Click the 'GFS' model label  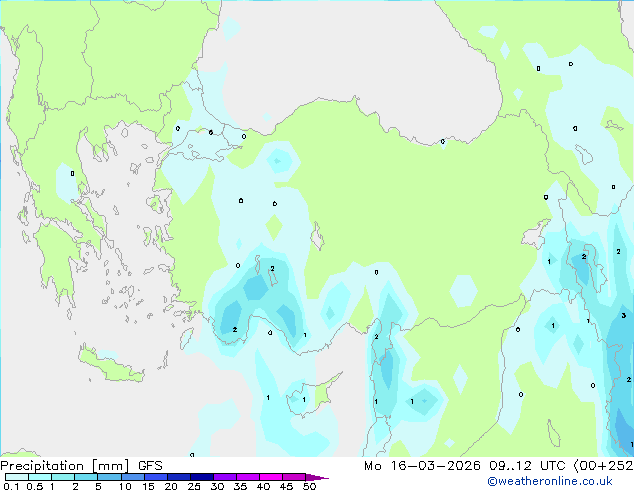(x=150, y=466)
